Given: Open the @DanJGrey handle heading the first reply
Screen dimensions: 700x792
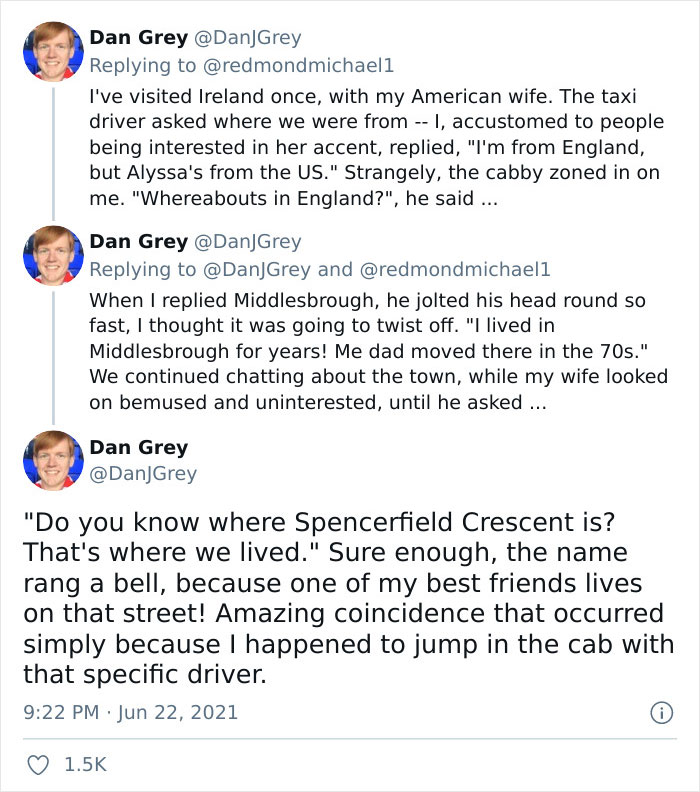Looking at the screenshot, I should [x=247, y=38].
